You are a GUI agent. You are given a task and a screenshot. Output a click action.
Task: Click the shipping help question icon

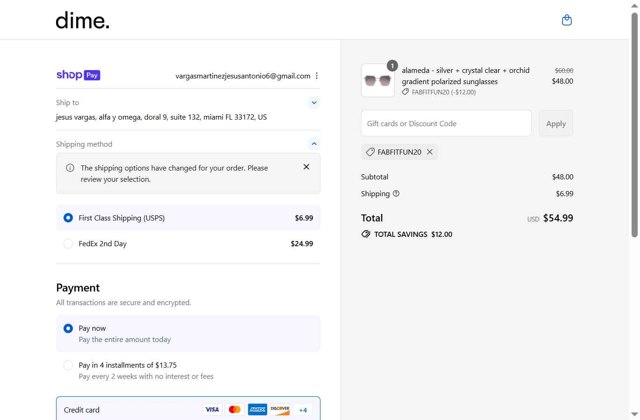point(396,193)
